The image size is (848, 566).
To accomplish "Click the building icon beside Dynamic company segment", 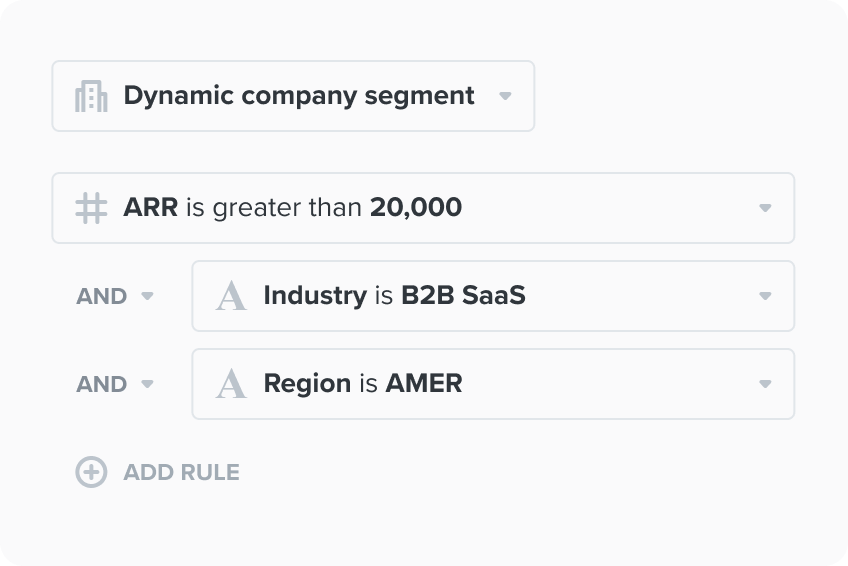I will point(91,96).
